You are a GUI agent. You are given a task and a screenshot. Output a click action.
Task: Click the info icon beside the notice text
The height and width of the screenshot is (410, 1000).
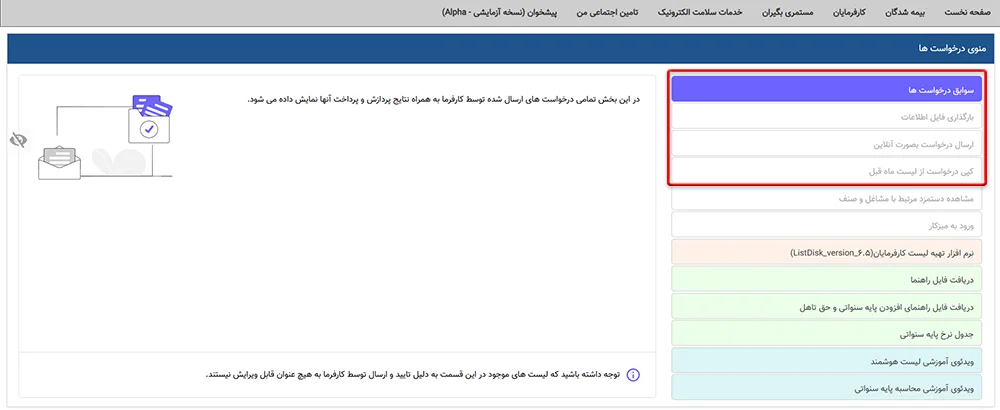coord(633,374)
